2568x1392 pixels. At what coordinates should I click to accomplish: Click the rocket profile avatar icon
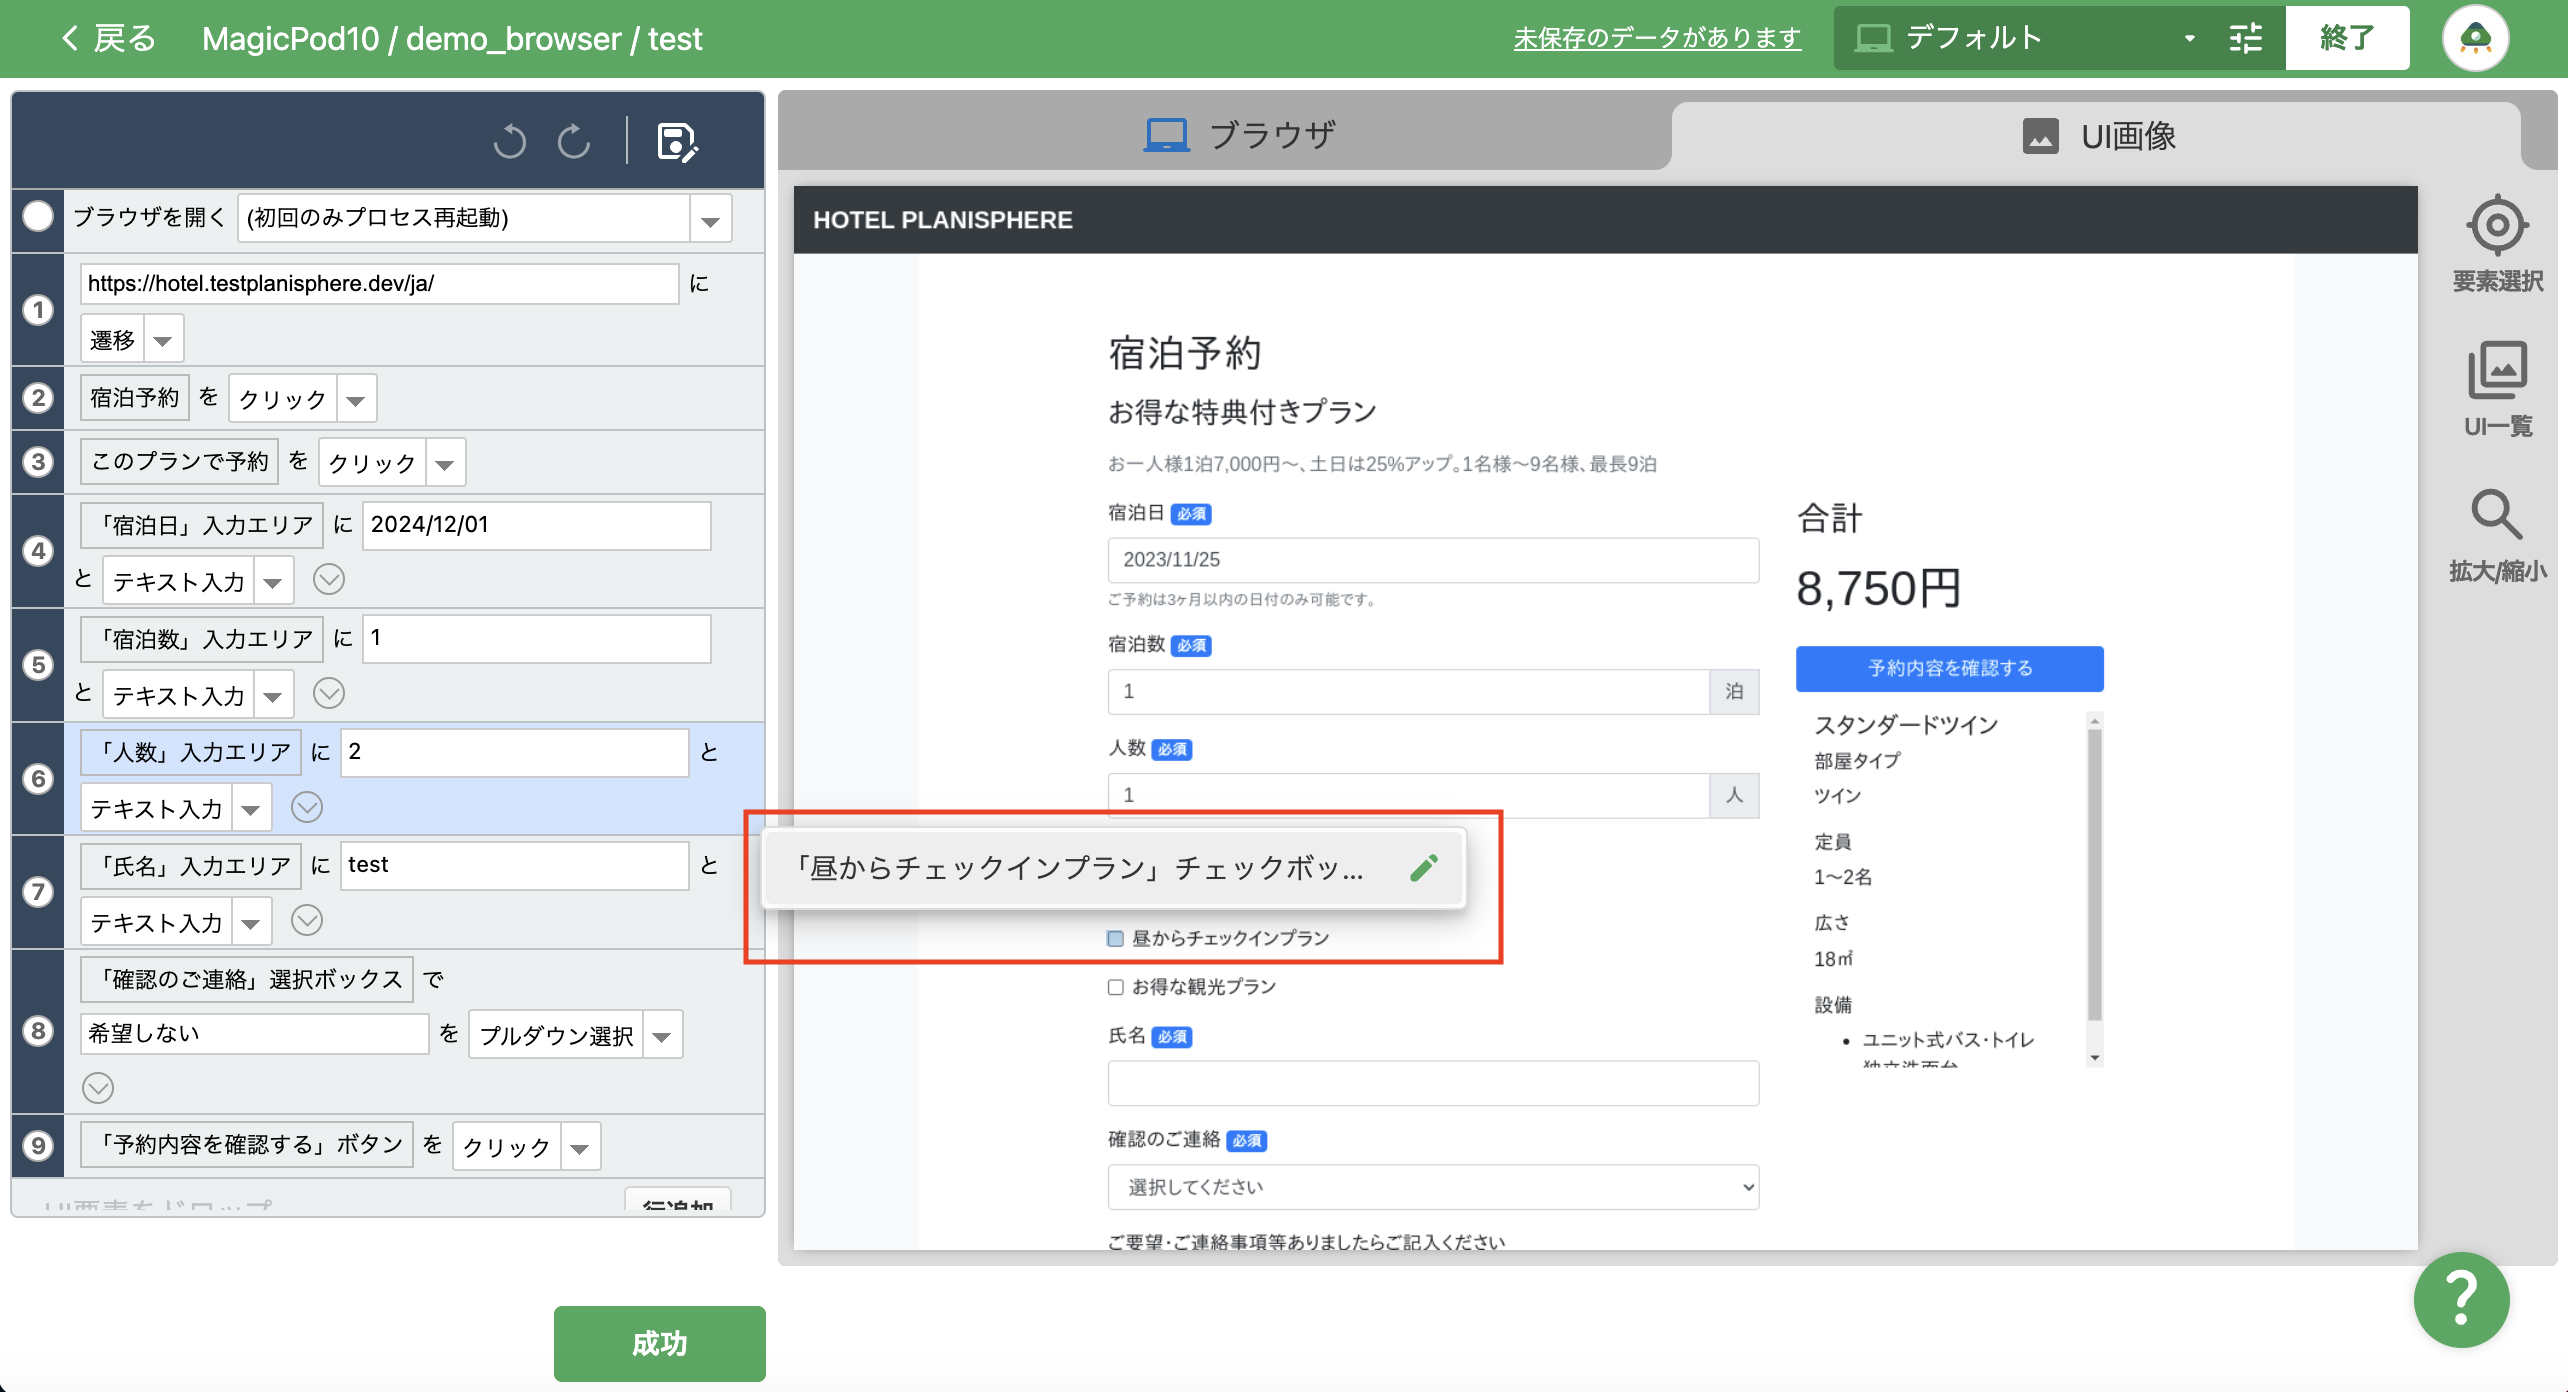(x=2475, y=39)
